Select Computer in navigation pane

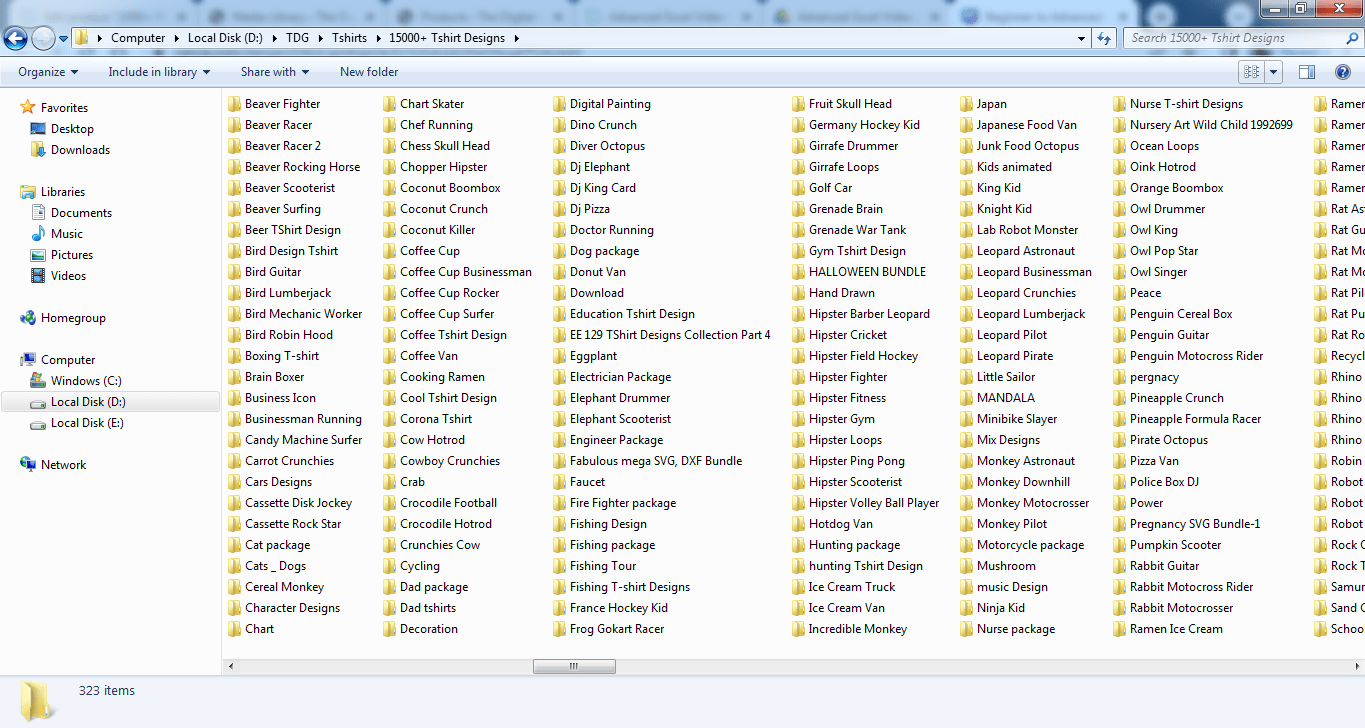pyautogui.click(x=68, y=360)
